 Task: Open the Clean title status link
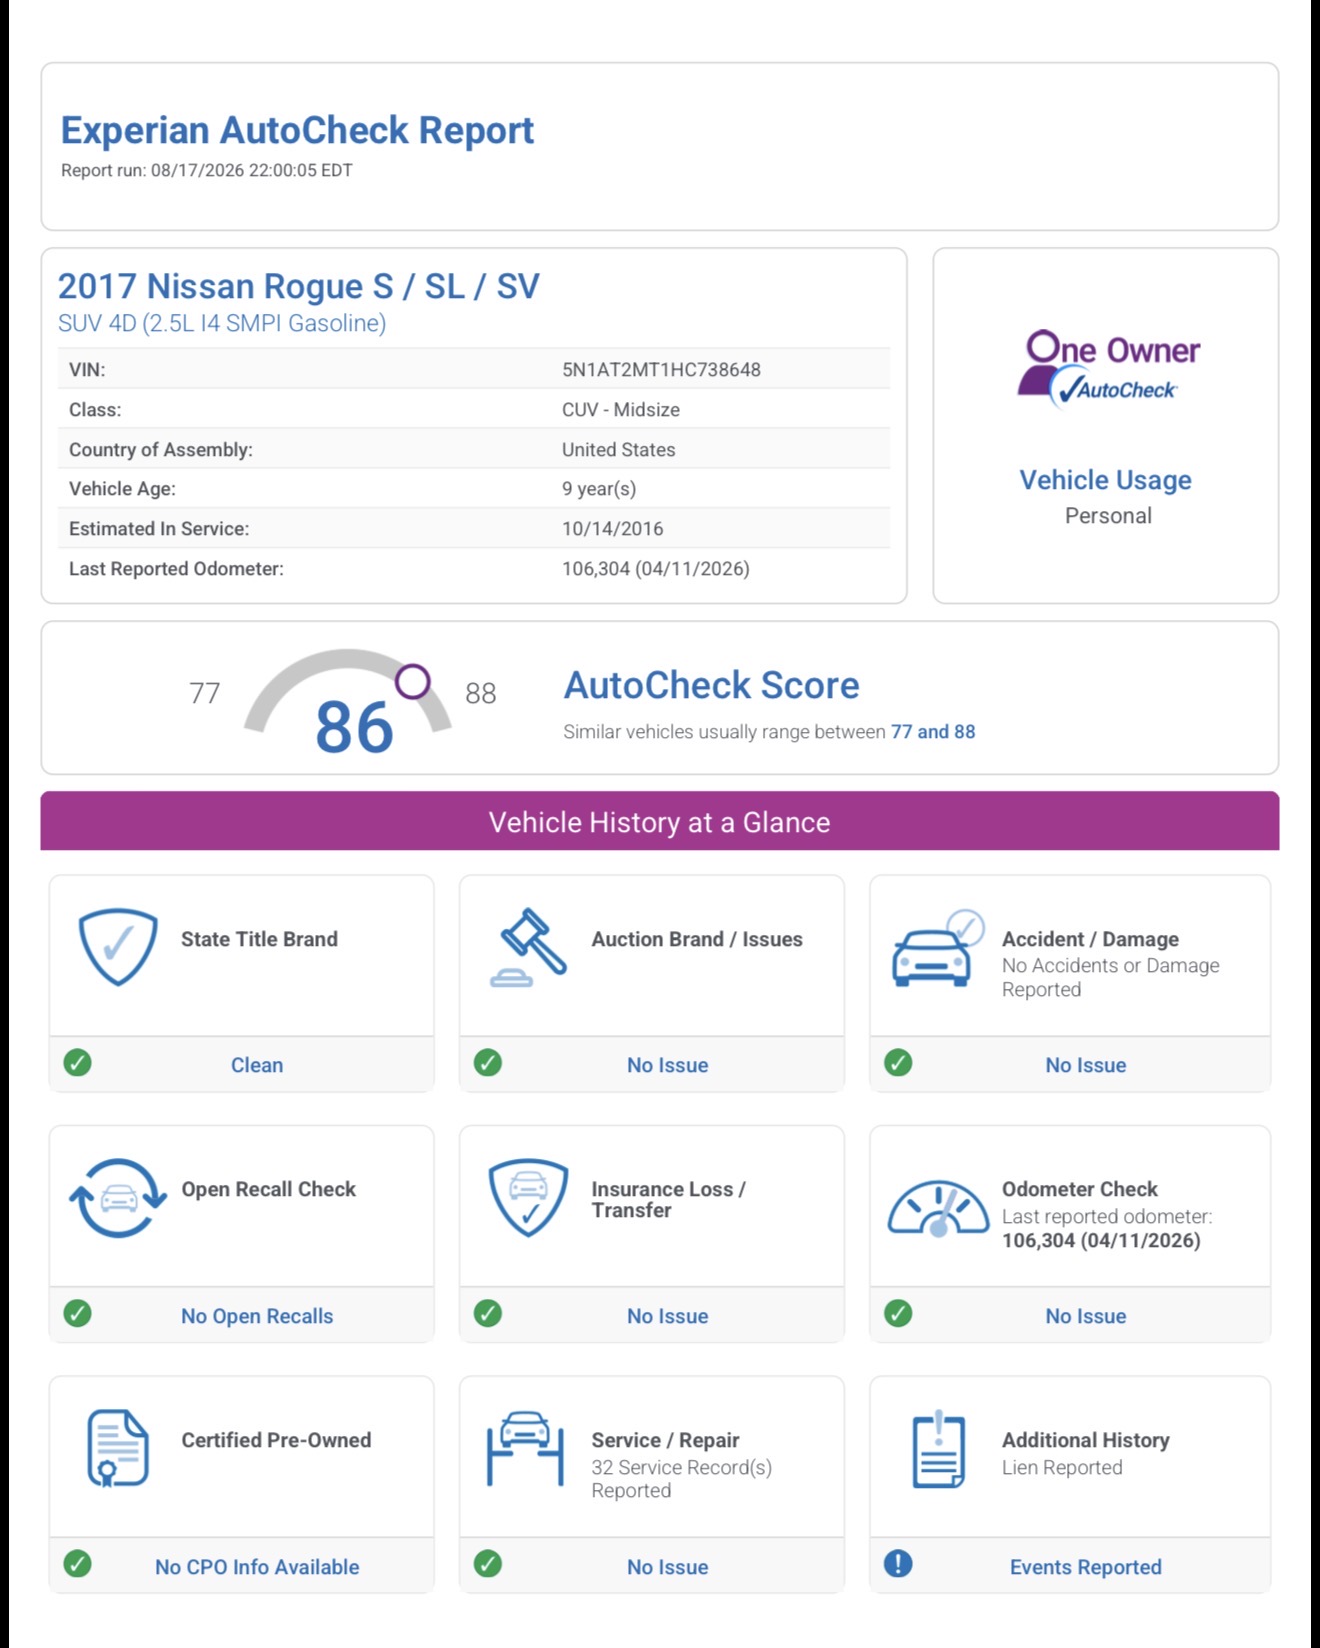[257, 1065]
